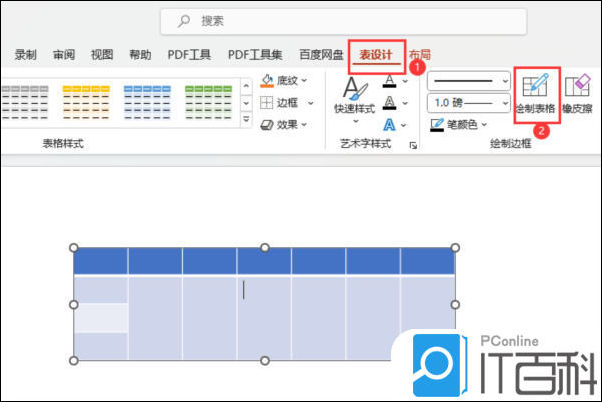The width and height of the screenshot is (602, 402).
Task: Open the PDF工具 tab
Action: (x=189, y=55)
